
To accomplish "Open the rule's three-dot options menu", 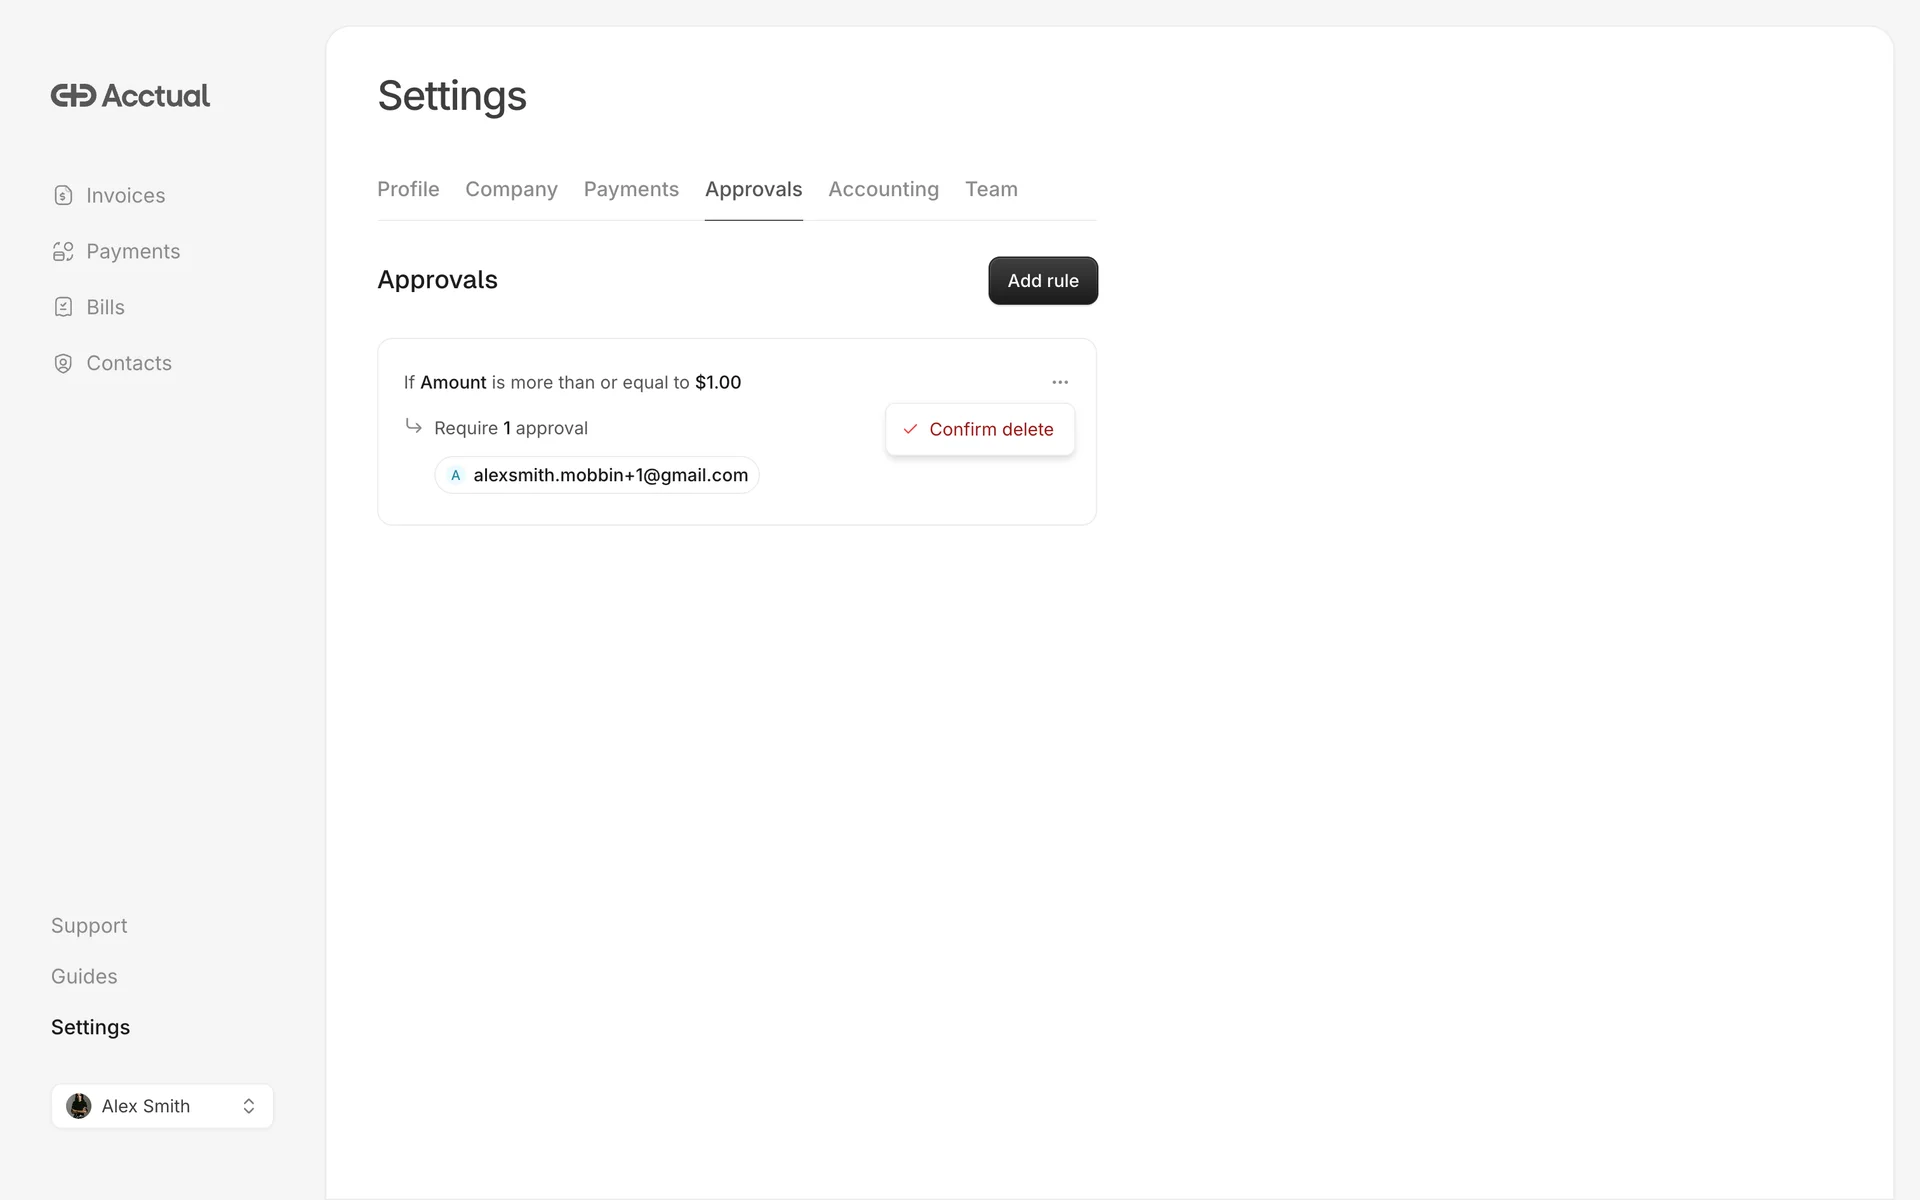I will coord(1060,382).
